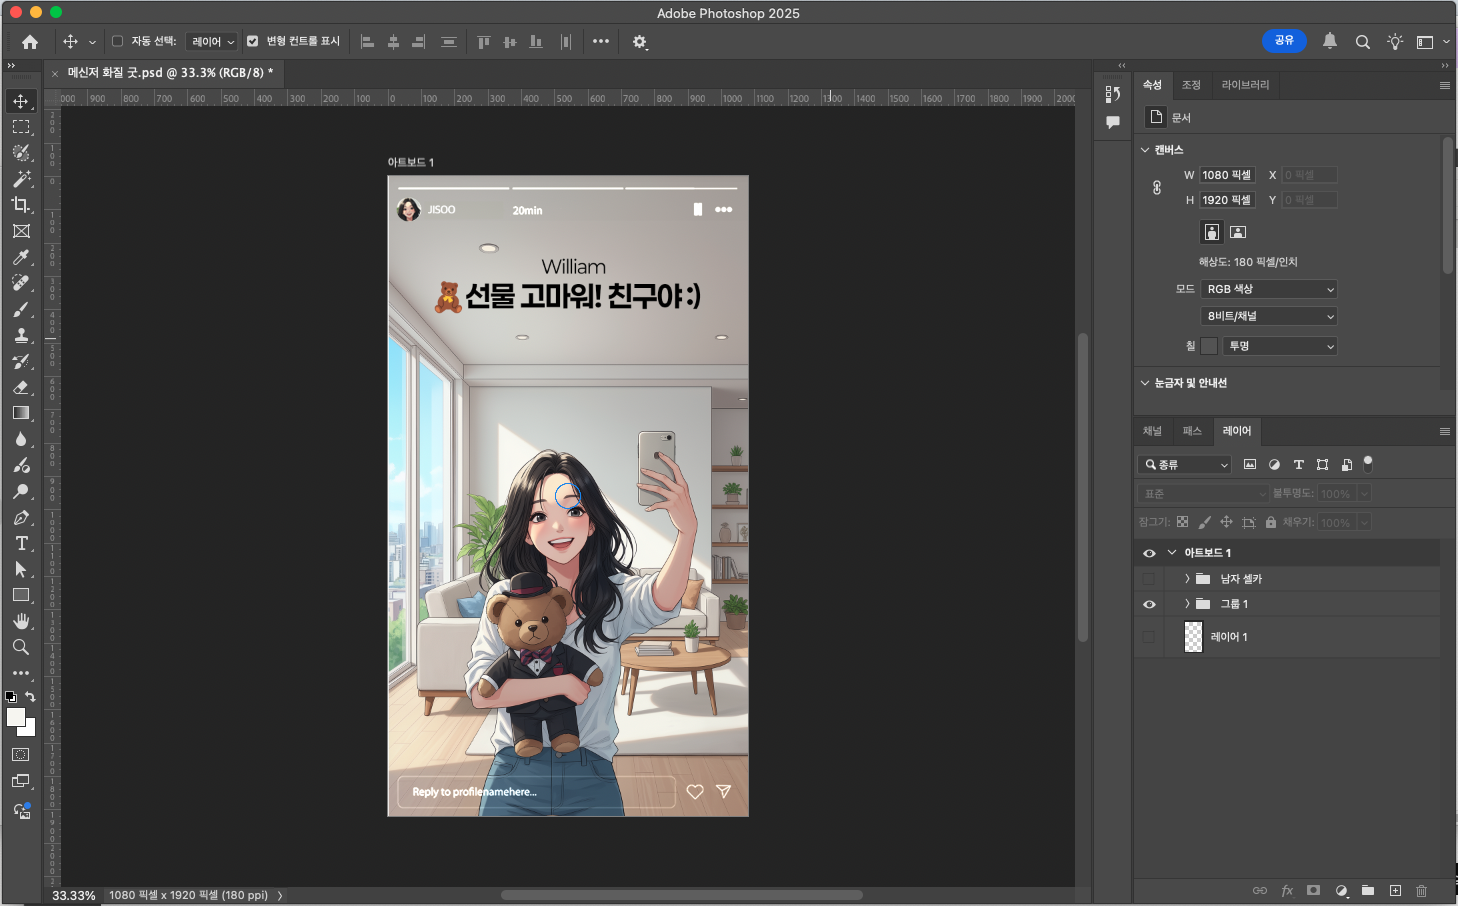Switch to the 채널 tab
The width and height of the screenshot is (1458, 906).
(1152, 431)
